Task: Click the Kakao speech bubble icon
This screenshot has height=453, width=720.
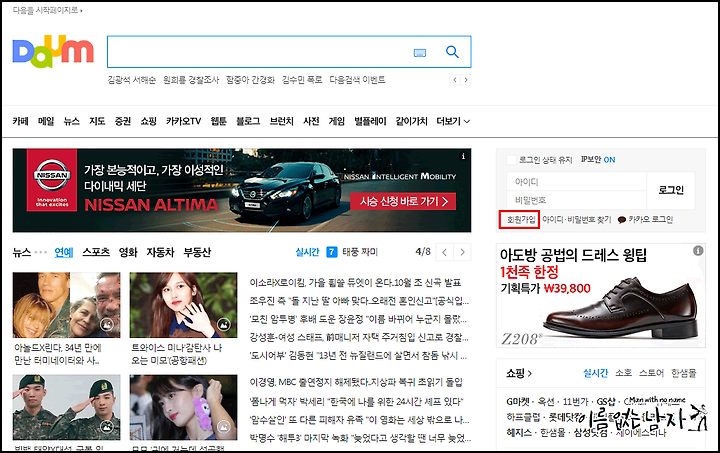Action: [622, 220]
